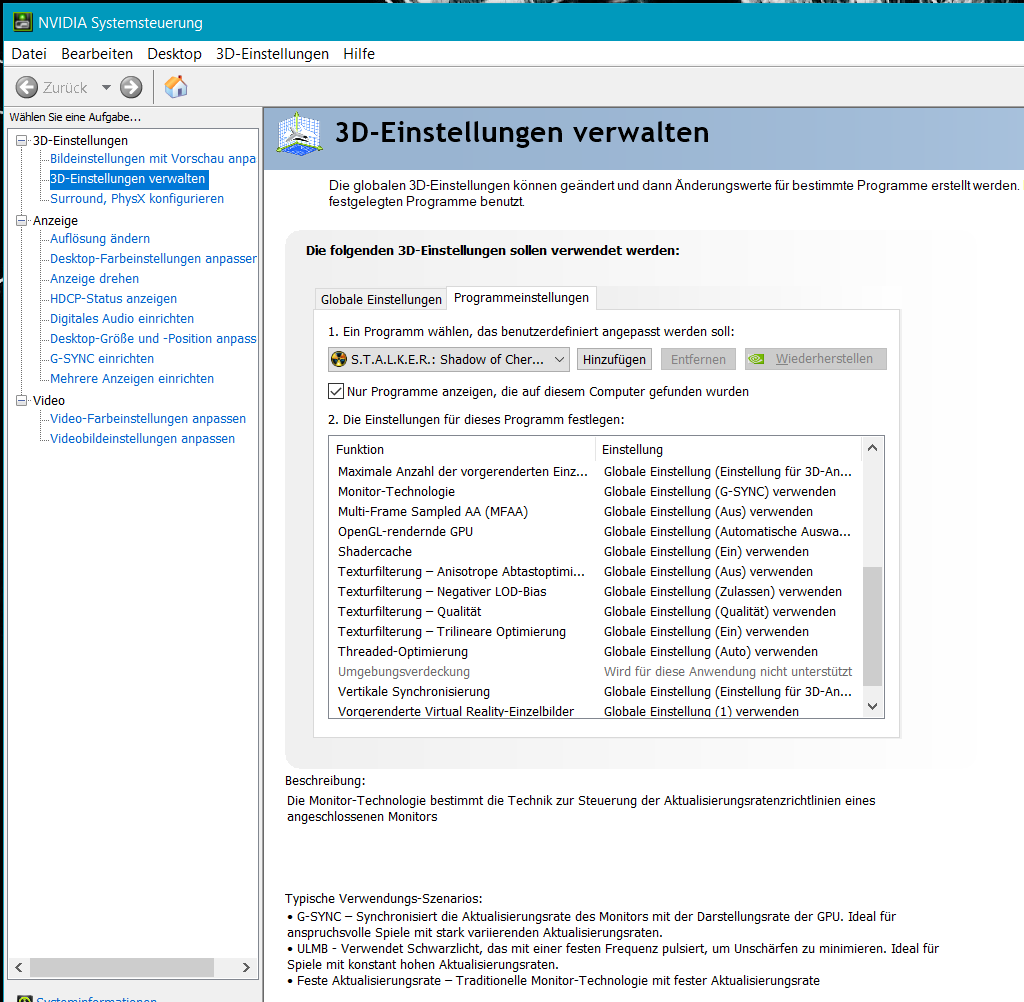Screen dimensions: 1024x1002
Task: Open program selection dropdown S.T.A.L.K.E.R.
Action: pyautogui.click(x=449, y=359)
